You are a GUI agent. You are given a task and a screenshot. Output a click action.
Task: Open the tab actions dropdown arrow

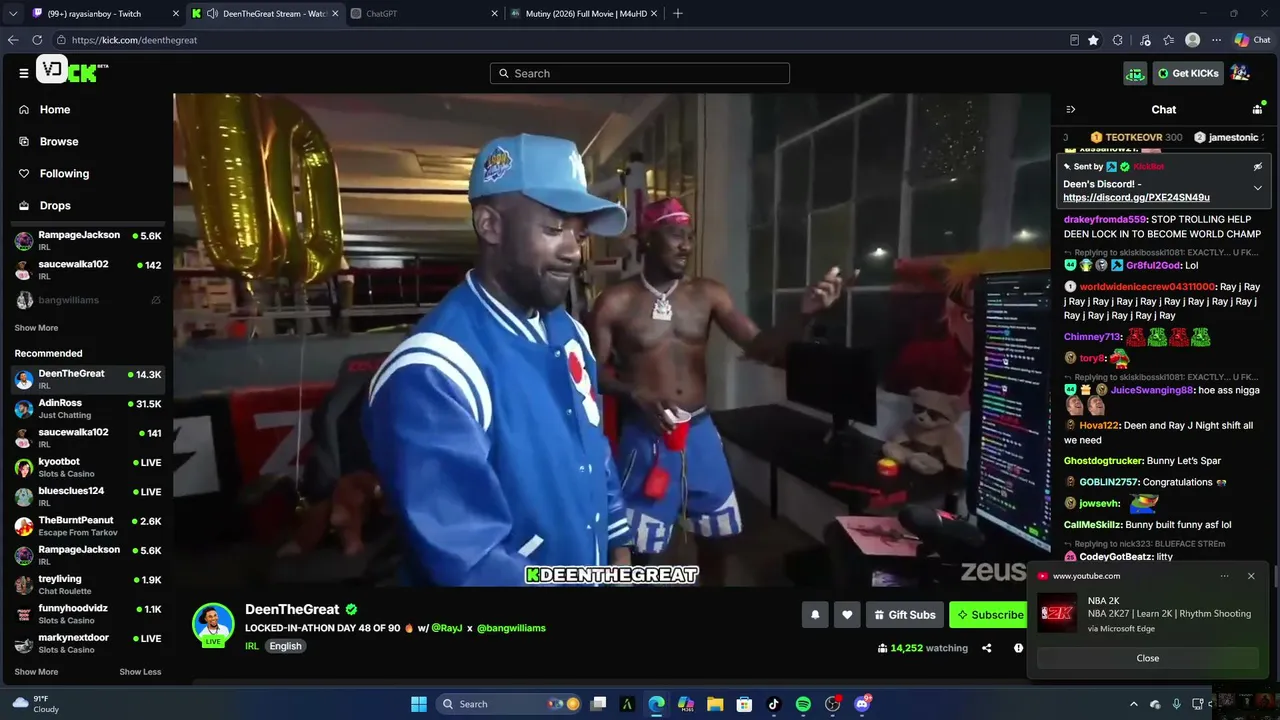coord(11,14)
